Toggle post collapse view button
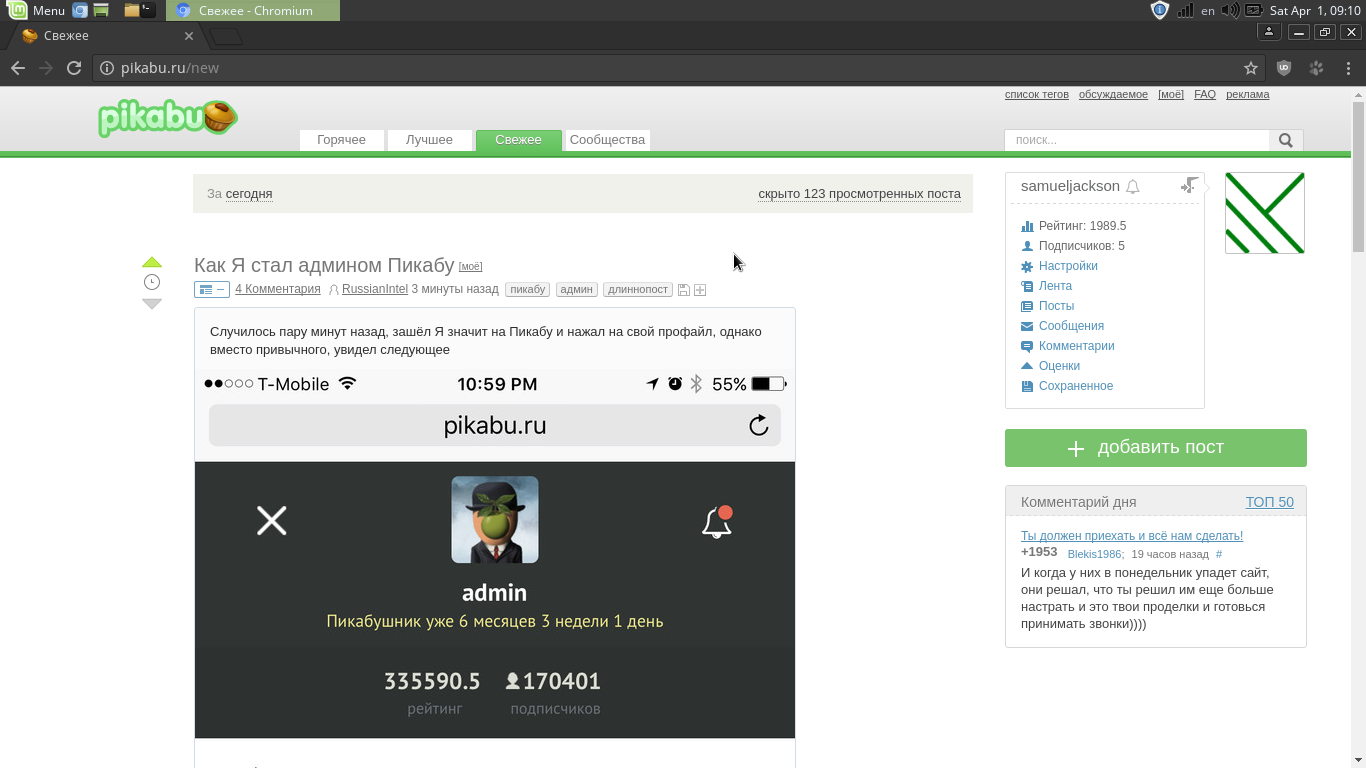This screenshot has width=1366, height=768. click(212, 290)
